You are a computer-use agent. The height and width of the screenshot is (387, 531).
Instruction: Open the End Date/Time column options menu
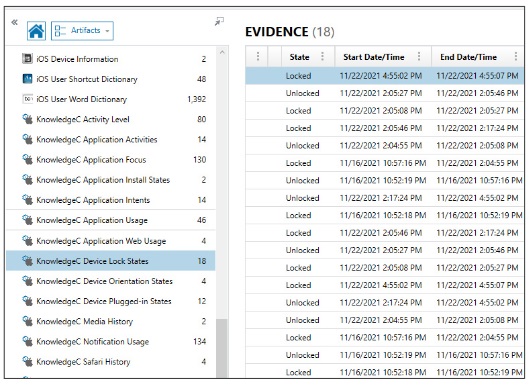516,57
